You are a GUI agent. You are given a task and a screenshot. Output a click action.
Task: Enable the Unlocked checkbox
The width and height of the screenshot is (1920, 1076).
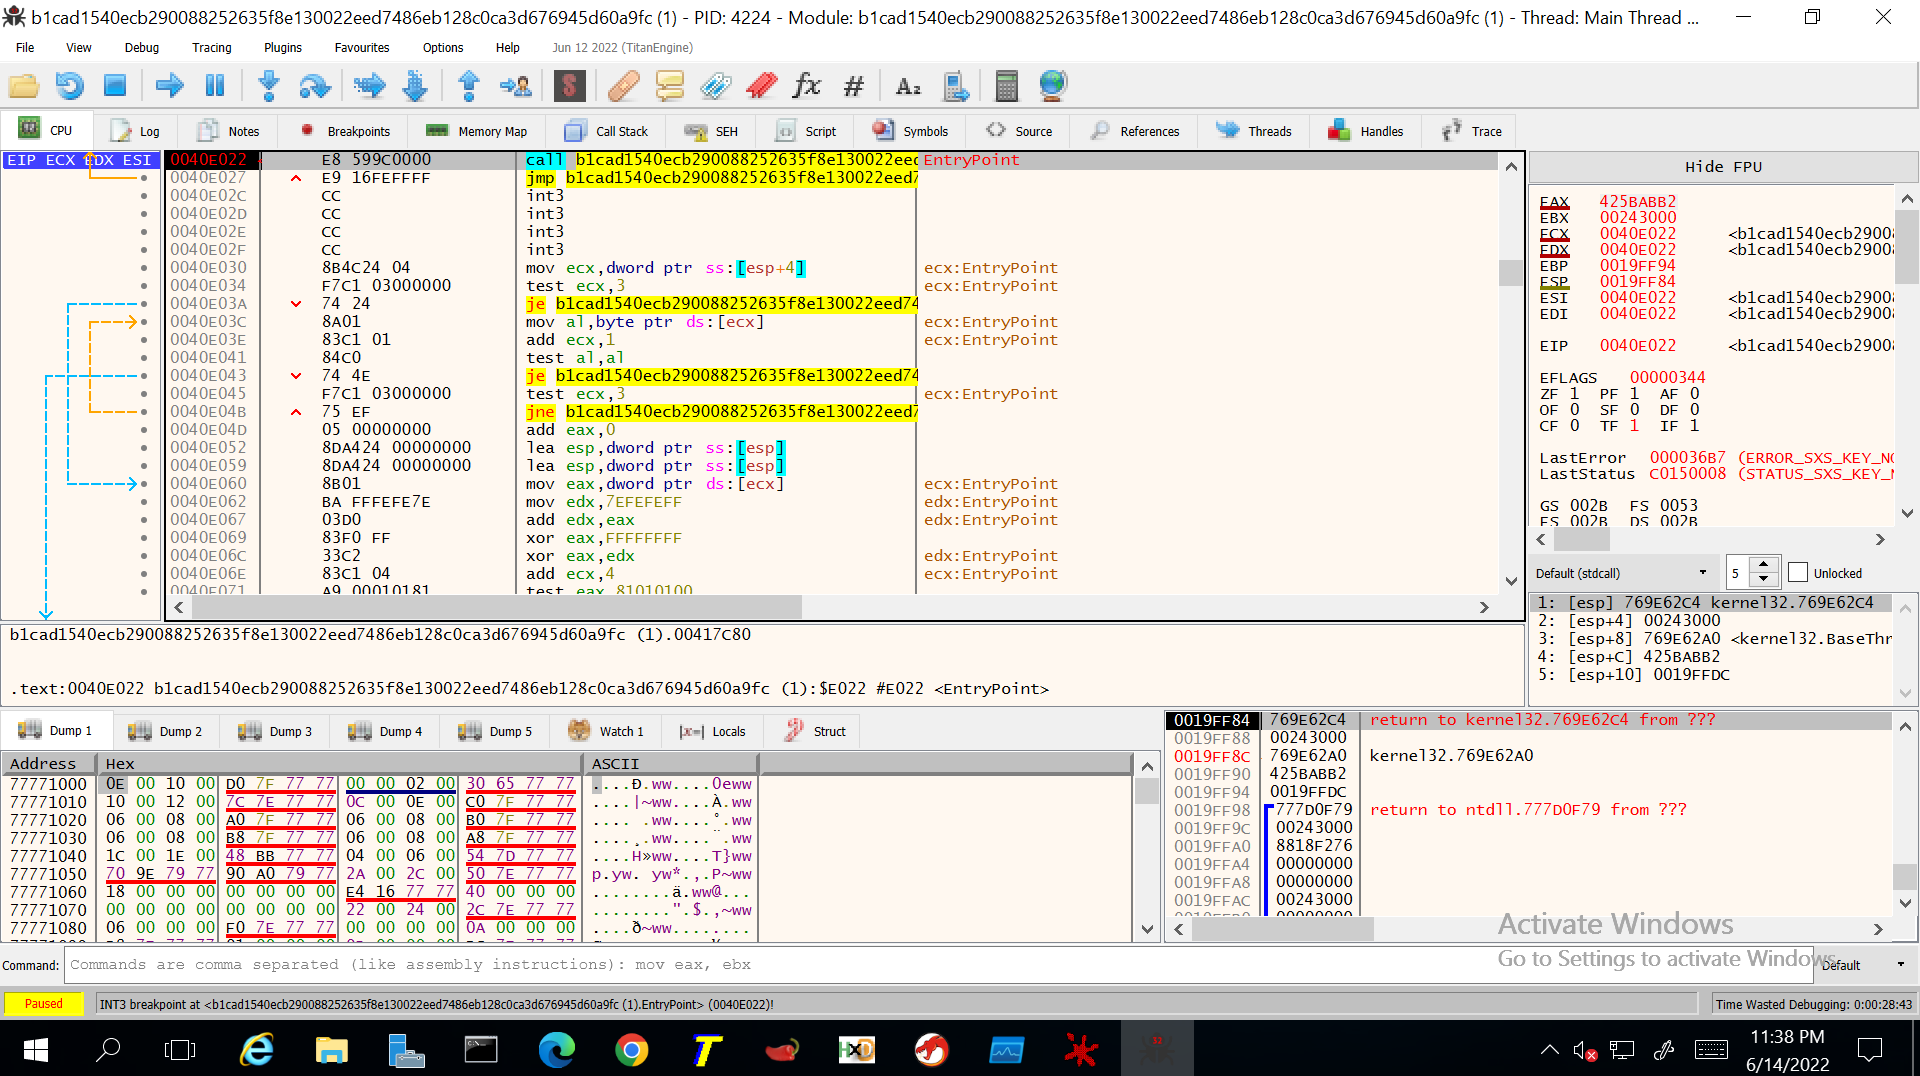tap(1799, 572)
